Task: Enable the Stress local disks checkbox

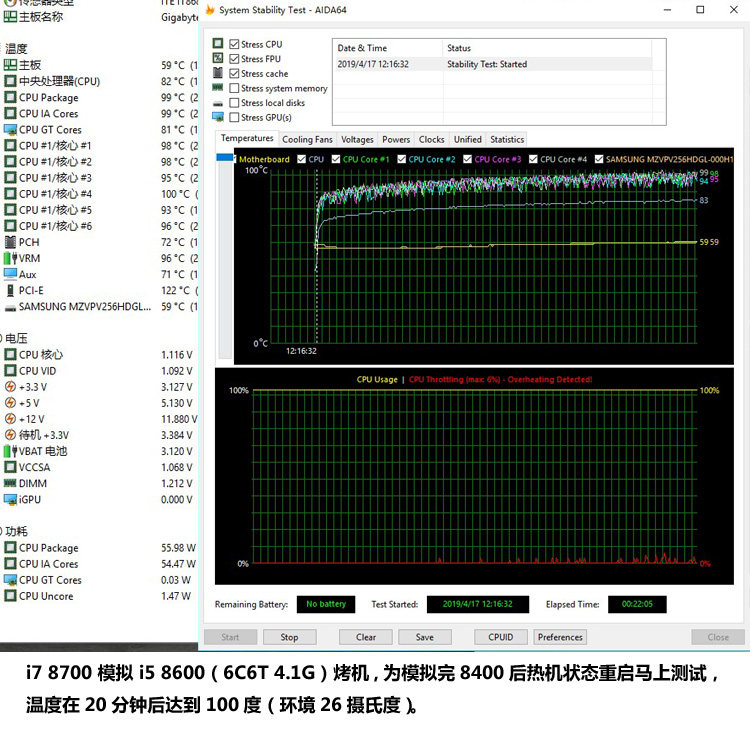Action: (x=234, y=103)
